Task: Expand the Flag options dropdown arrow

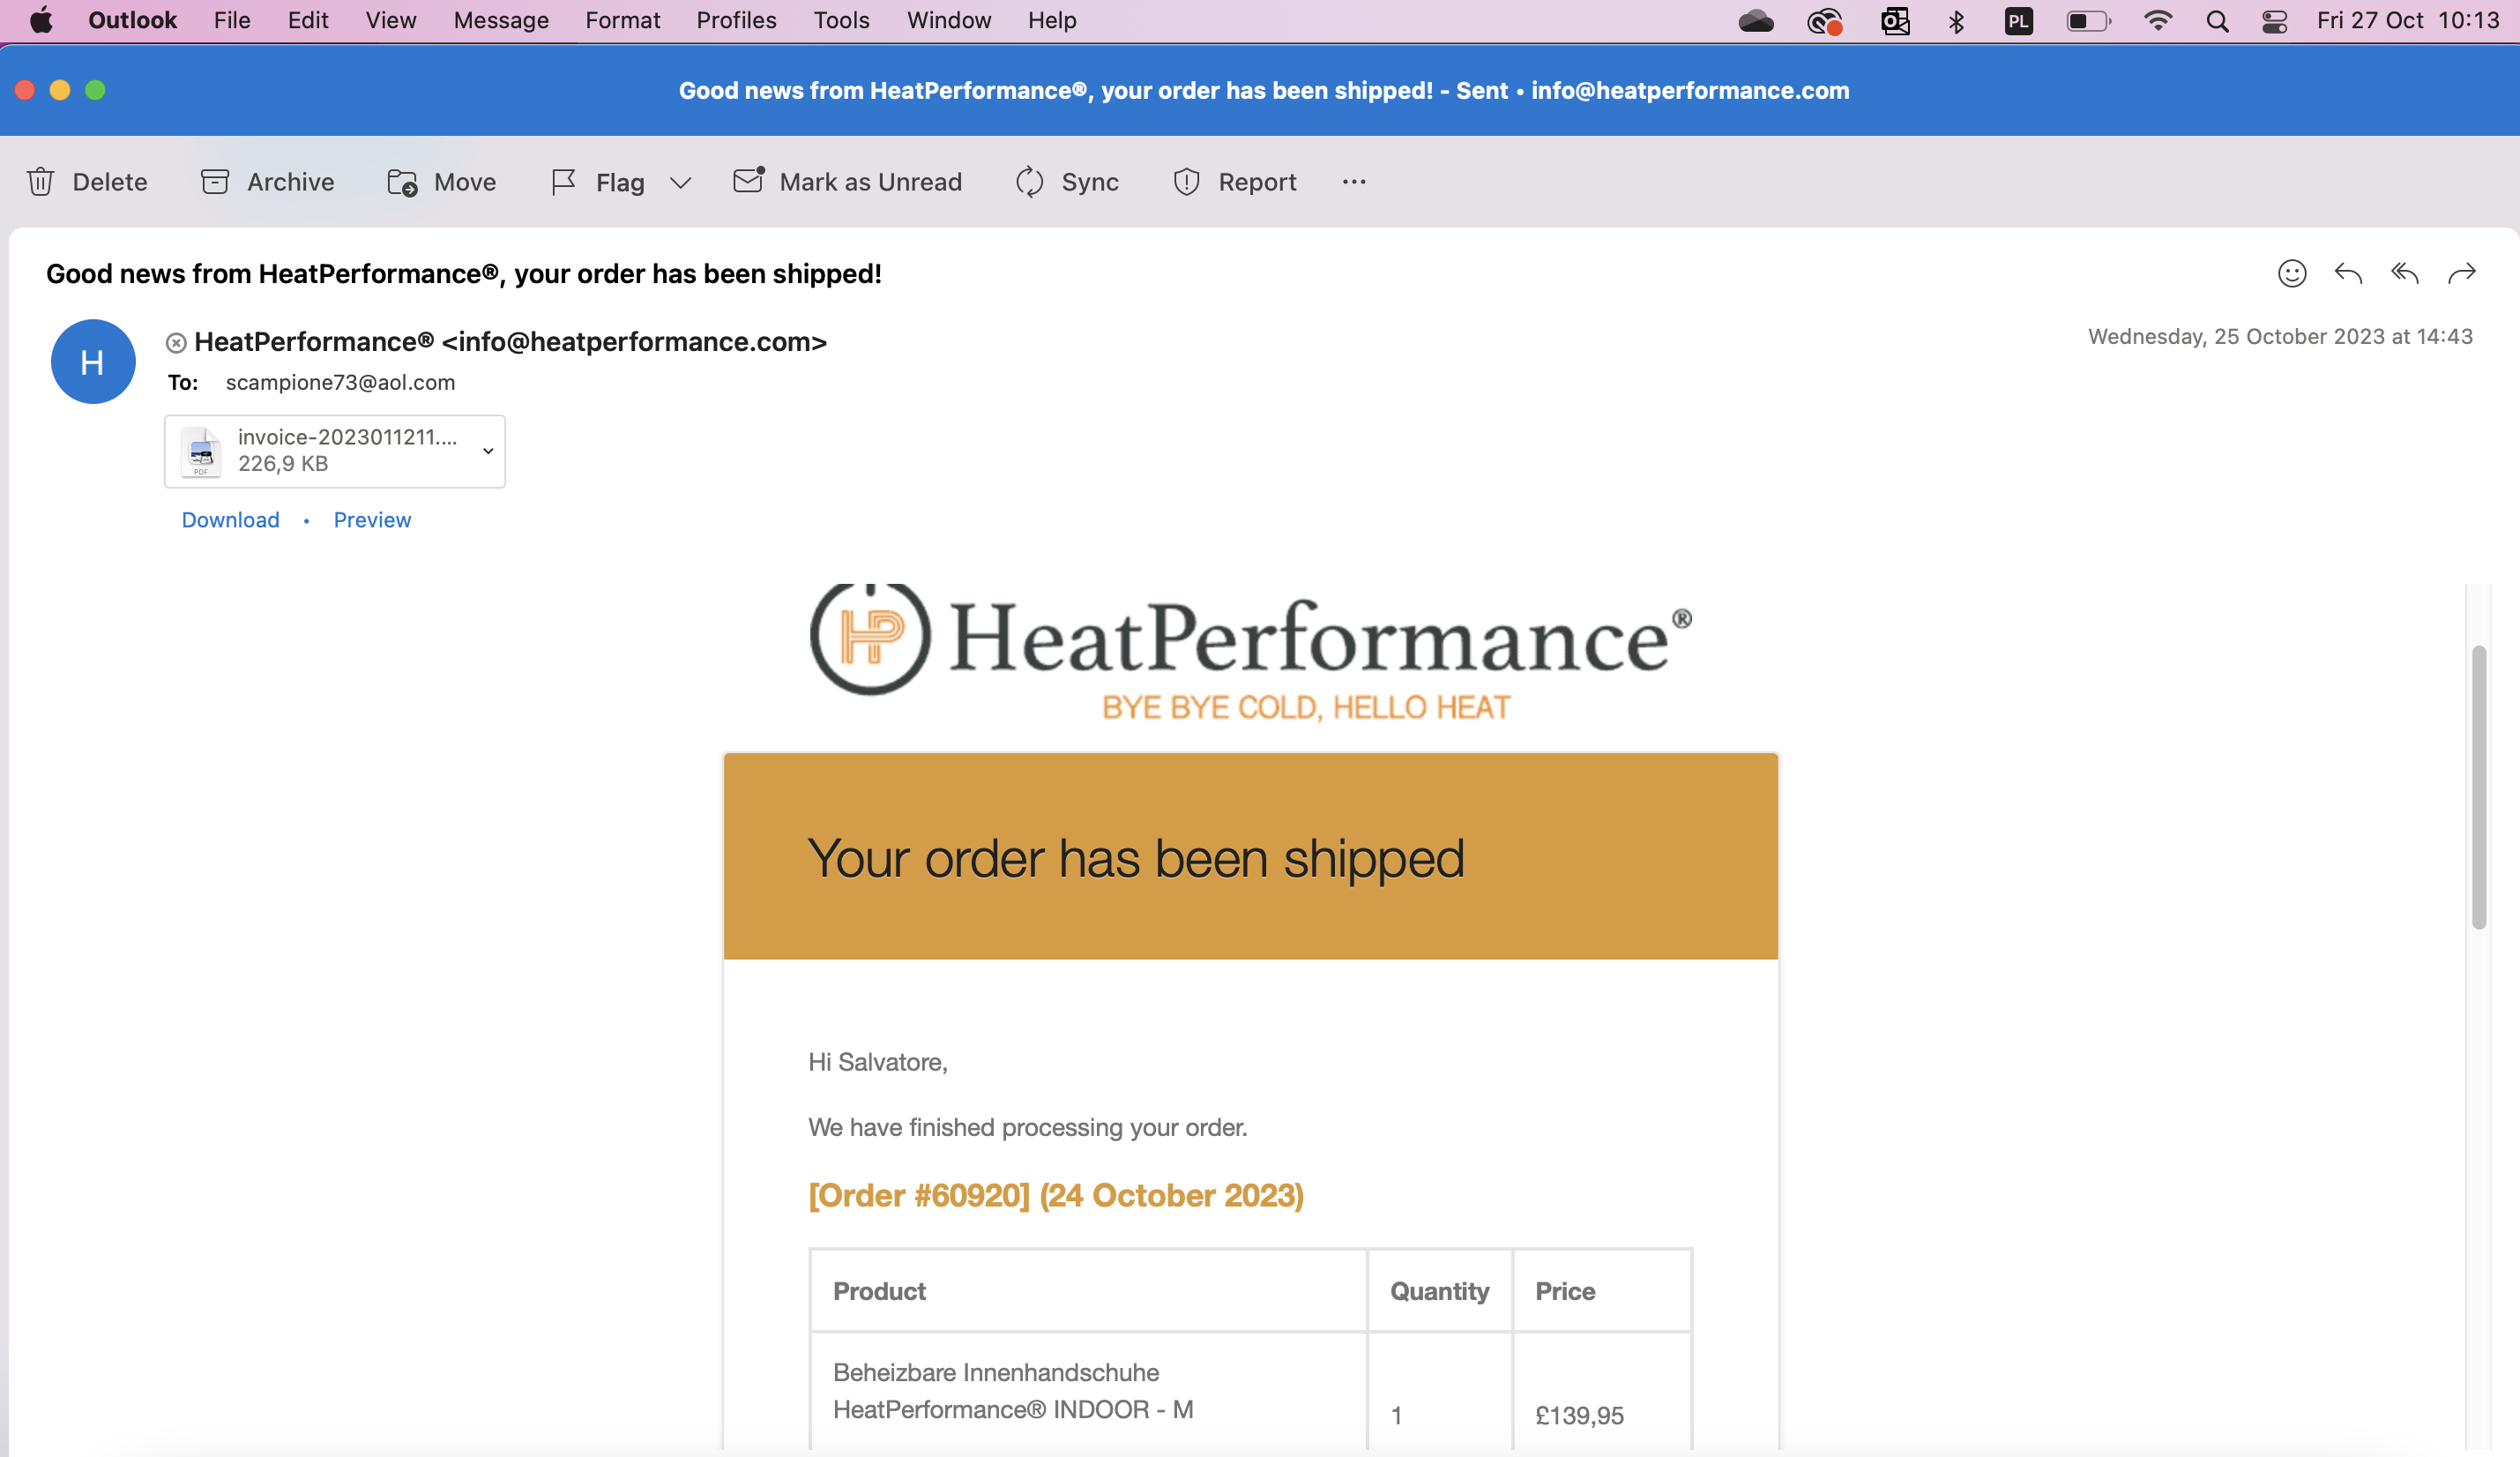Action: pyautogui.click(x=681, y=183)
